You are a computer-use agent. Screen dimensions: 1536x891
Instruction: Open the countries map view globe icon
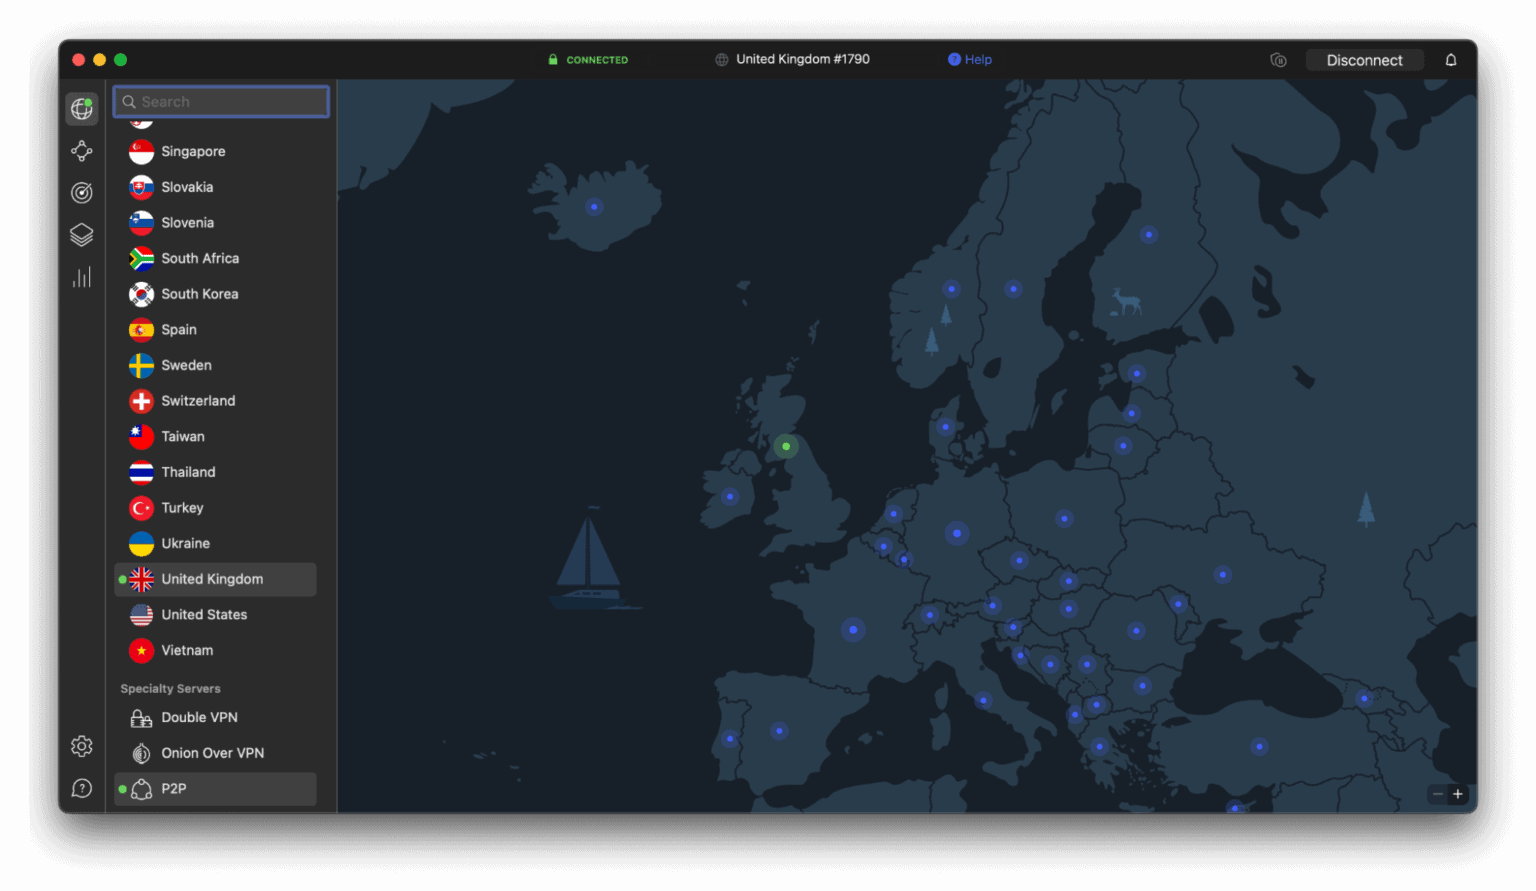tap(82, 108)
